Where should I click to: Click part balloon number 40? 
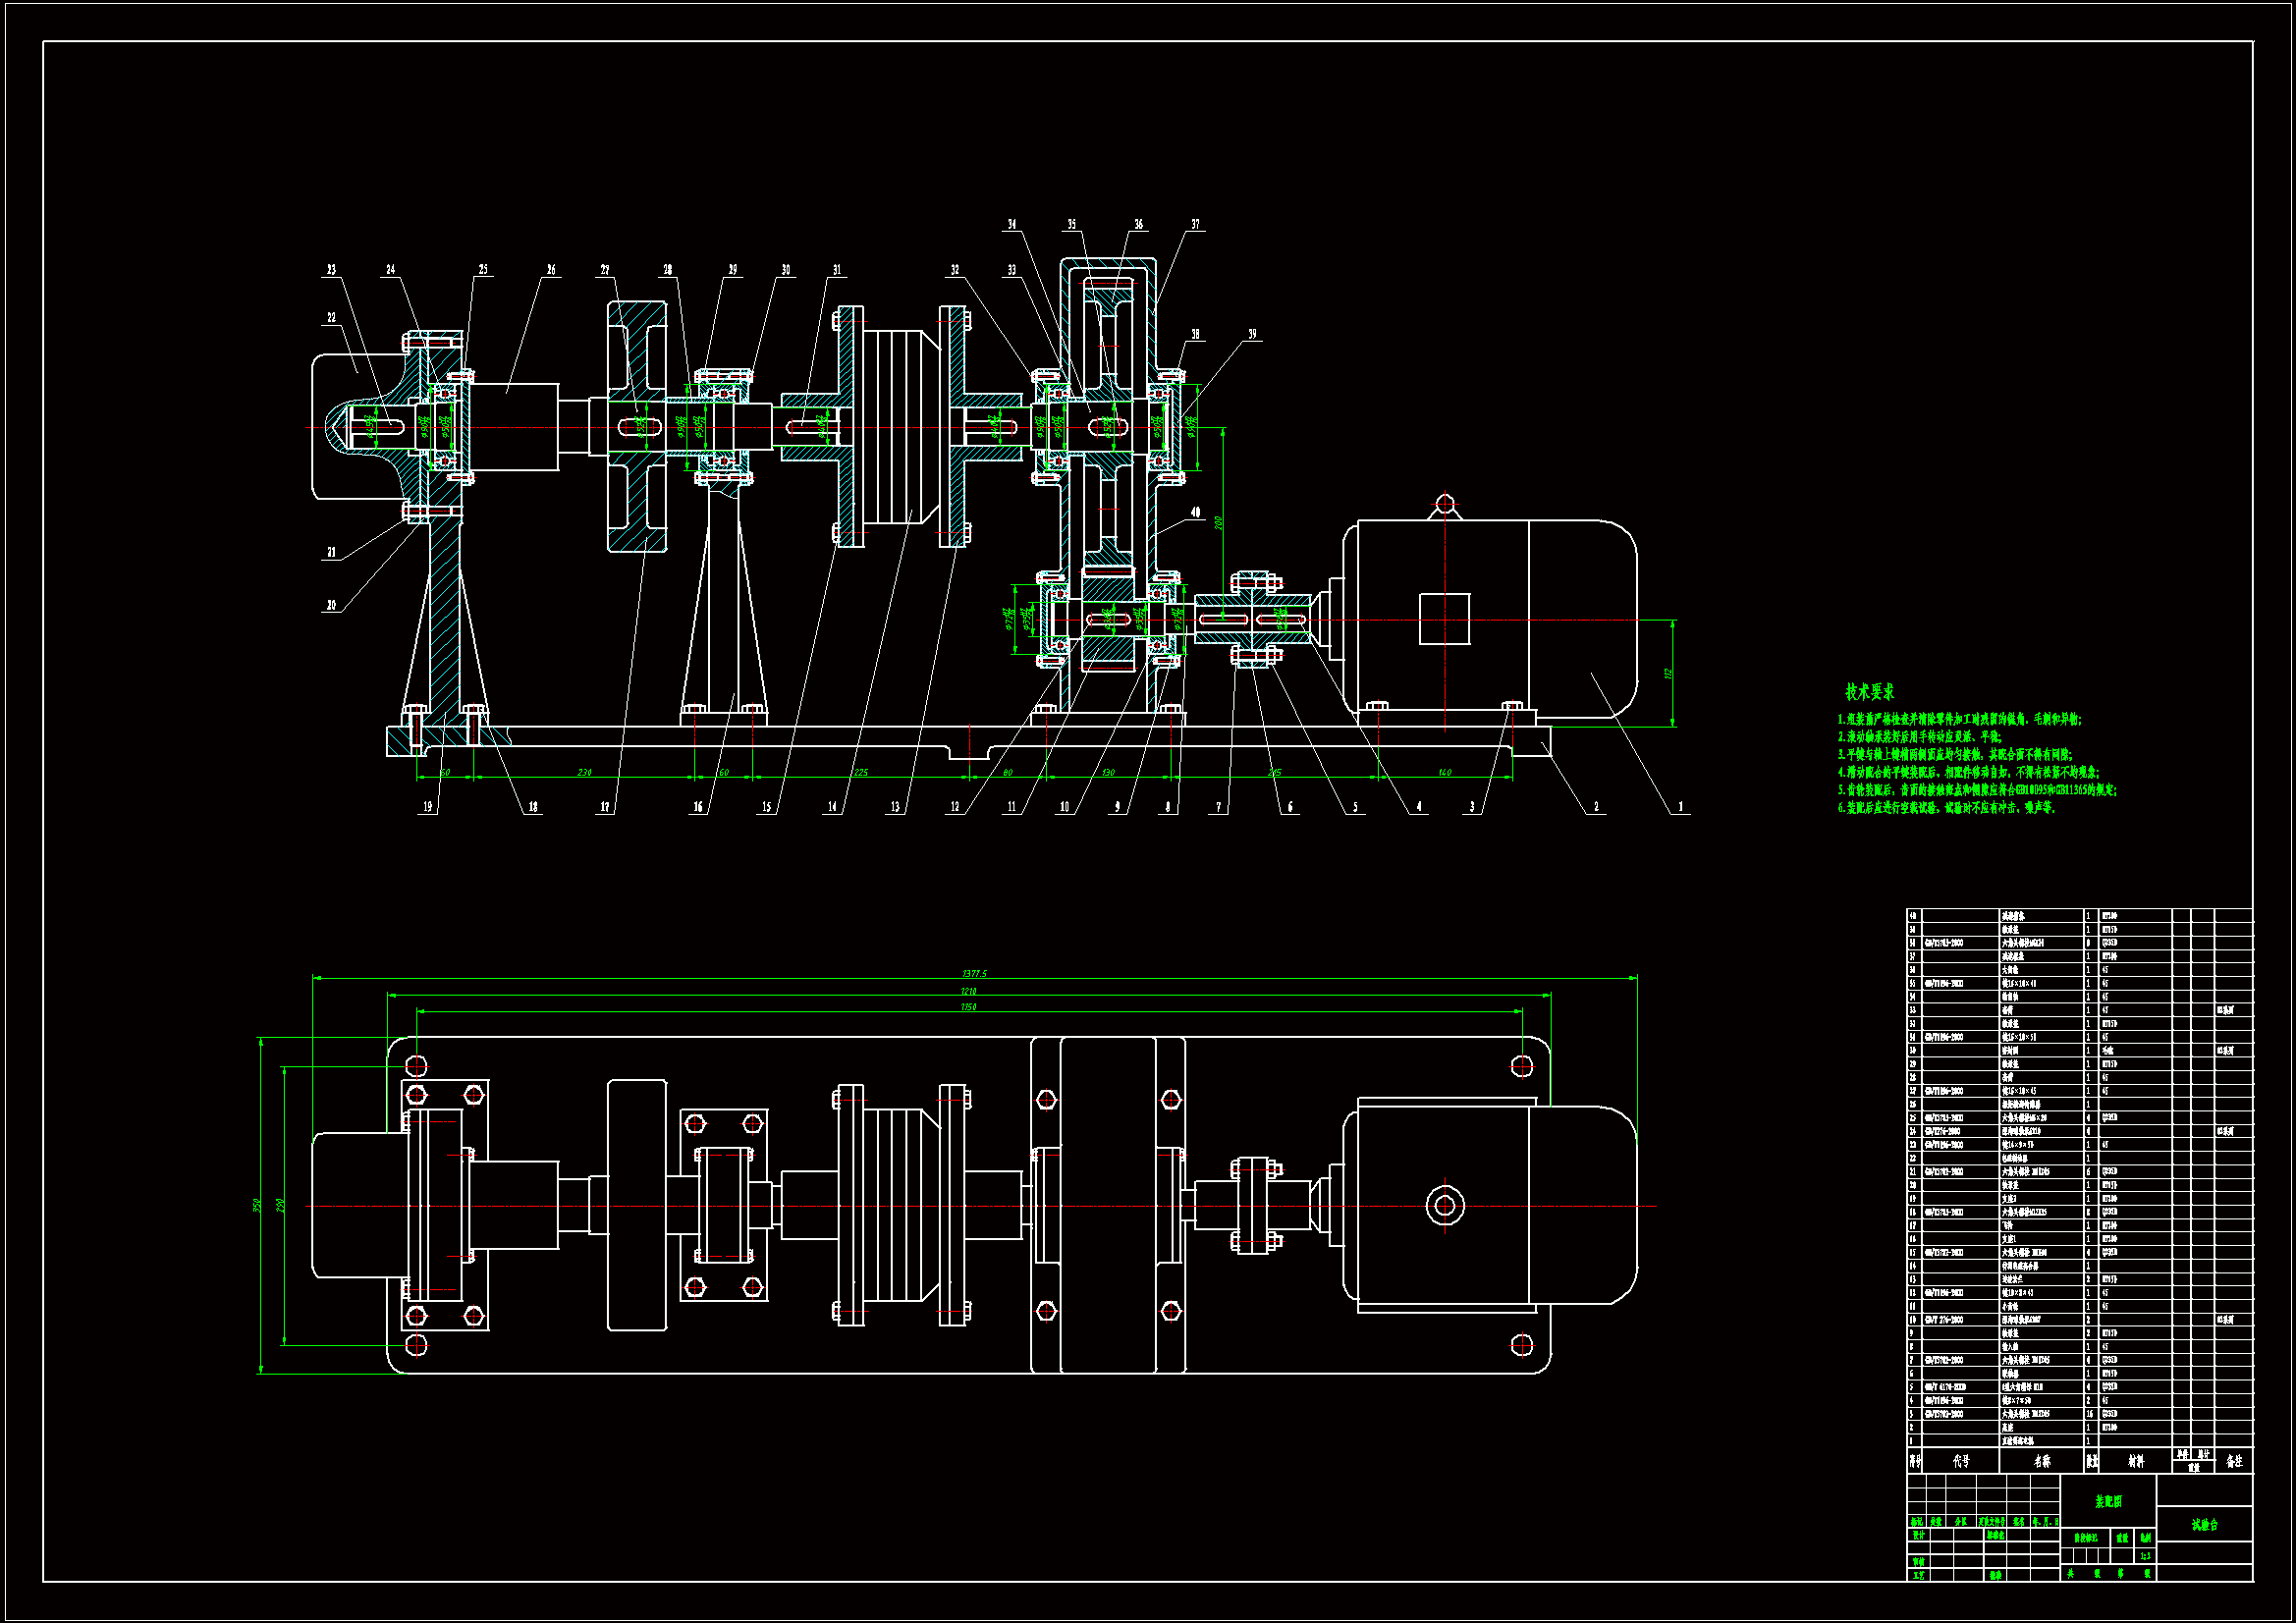[1195, 513]
